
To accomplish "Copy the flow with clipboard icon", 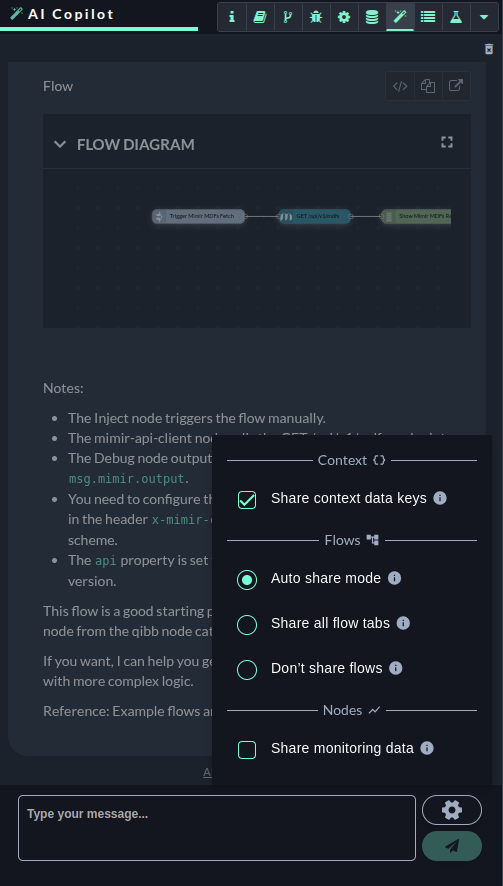I will 428,86.
